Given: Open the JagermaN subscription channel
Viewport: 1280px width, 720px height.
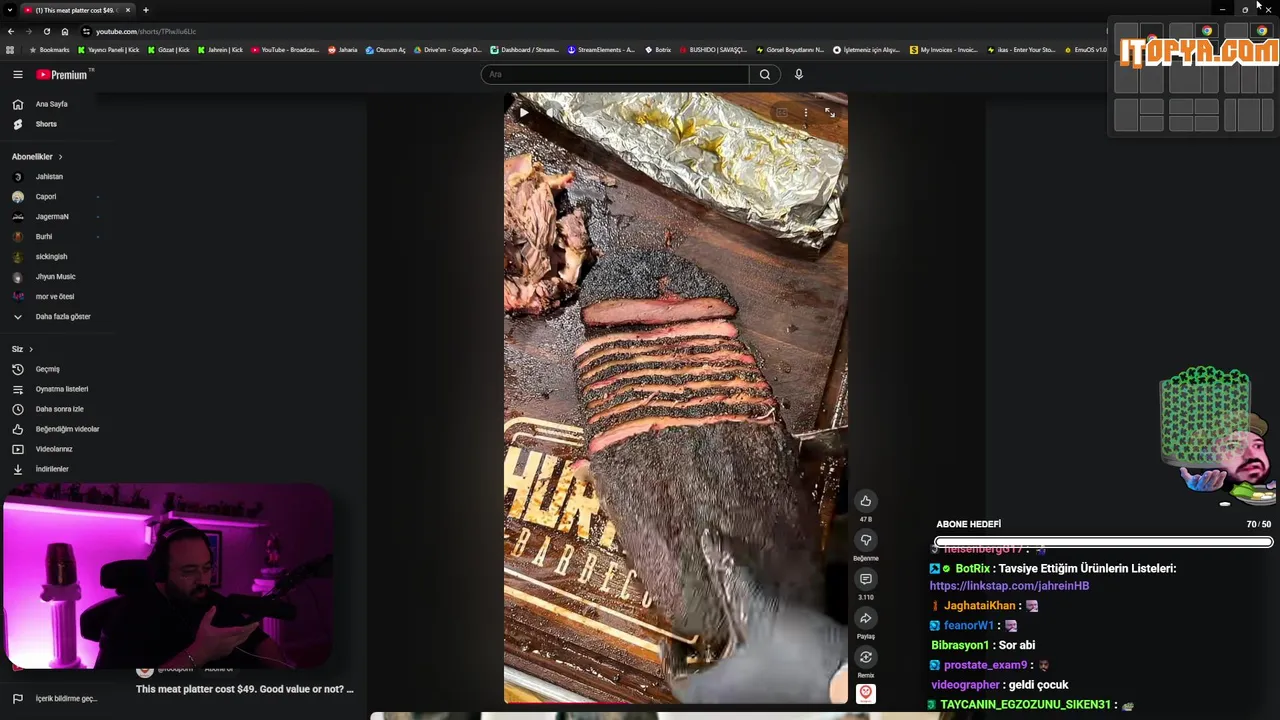Looking at the screenshot, I should (x=52, y=217).
